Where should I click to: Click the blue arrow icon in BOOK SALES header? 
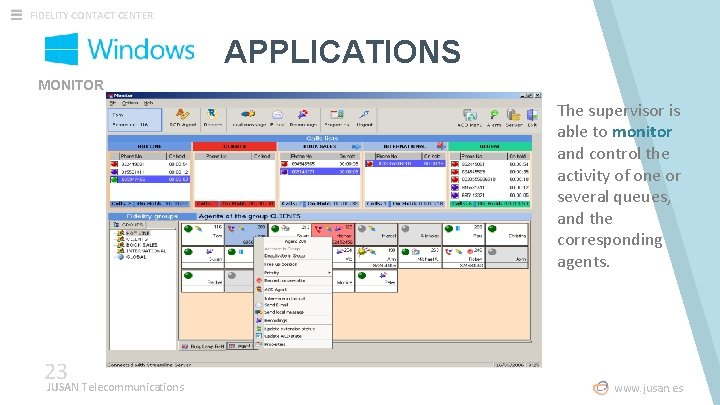tap(356, 146)
